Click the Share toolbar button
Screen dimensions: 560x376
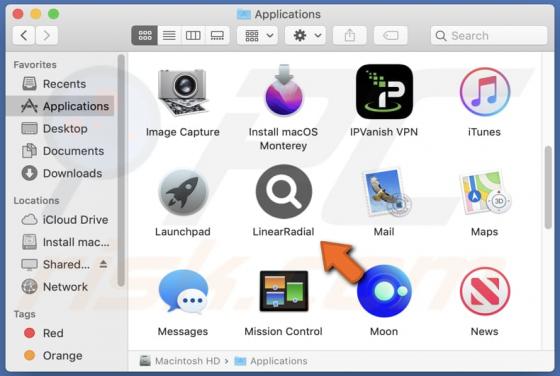pos(350,35)
